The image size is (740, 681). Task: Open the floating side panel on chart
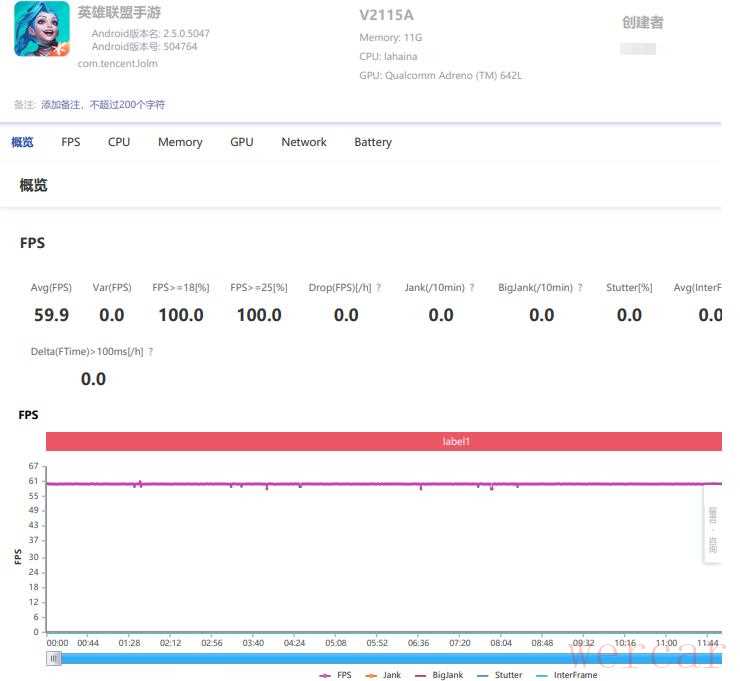tap(712, 528)
